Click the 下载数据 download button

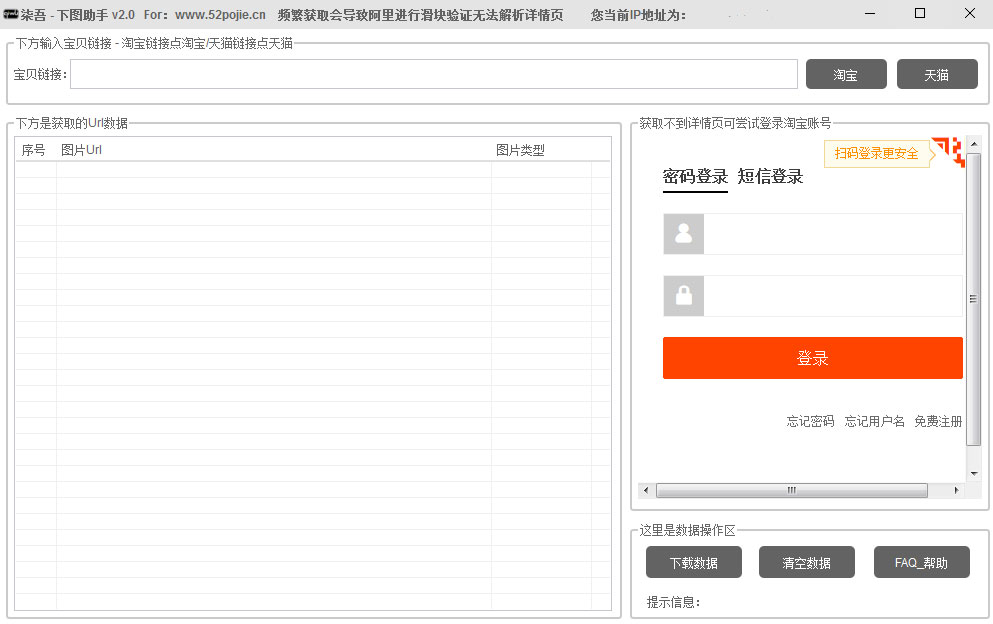(x=694, y=563)
